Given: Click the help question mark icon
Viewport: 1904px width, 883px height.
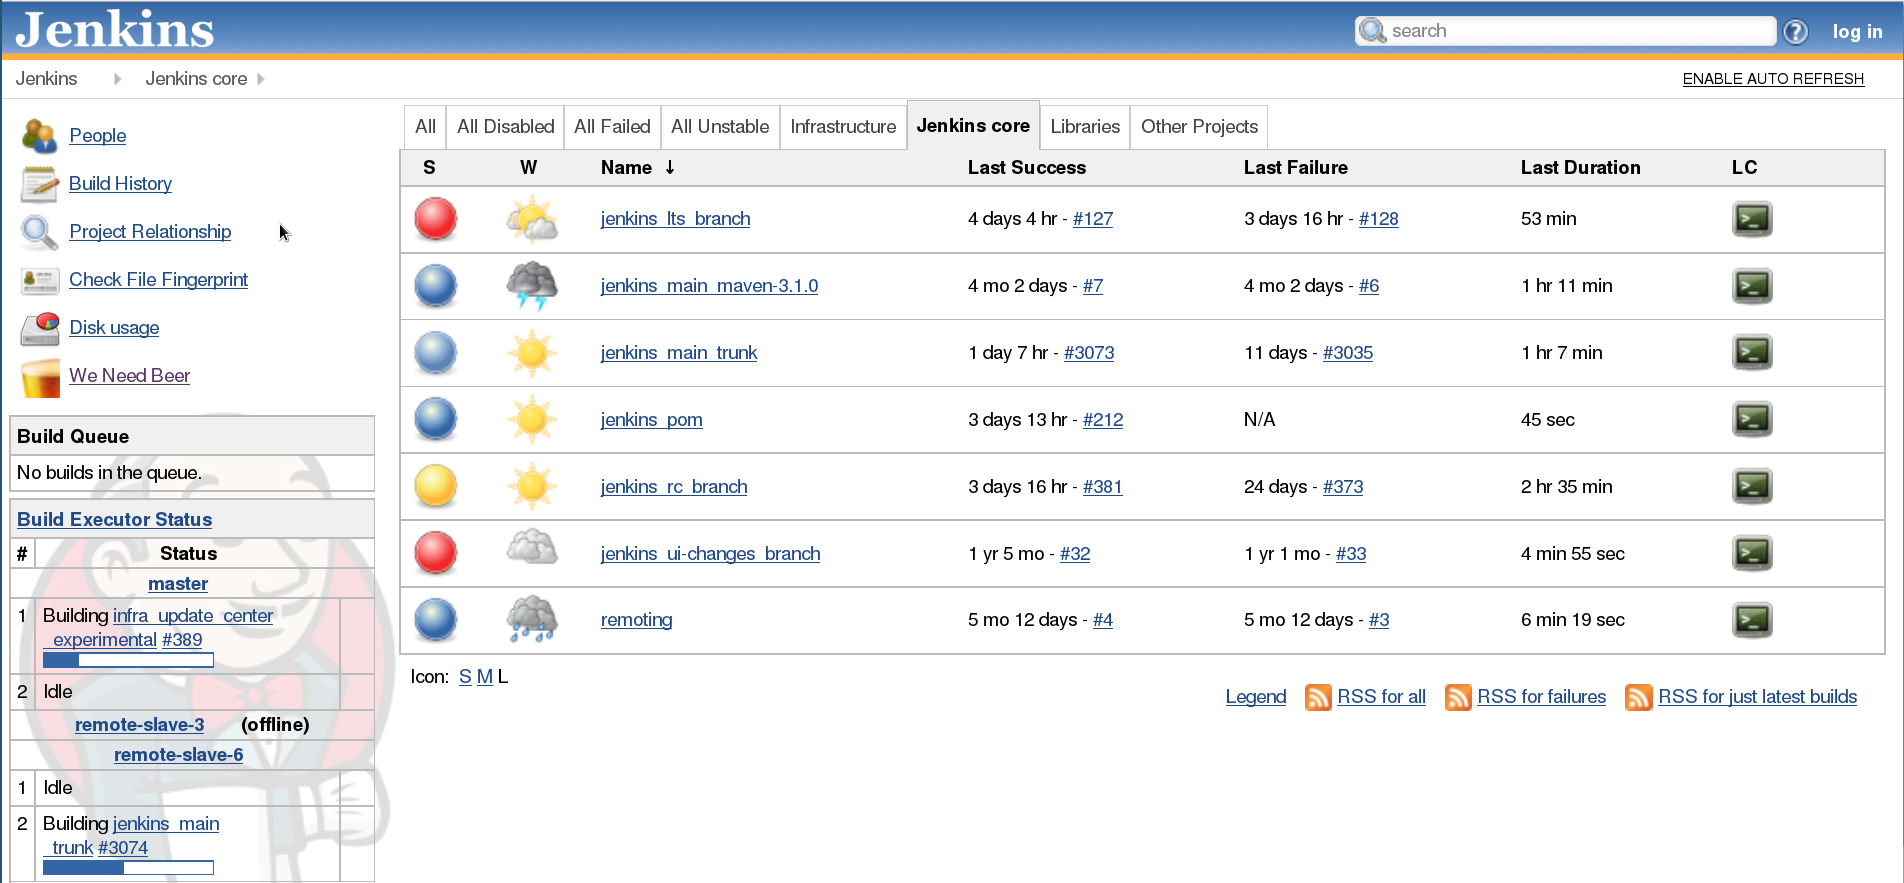Looking at the screenshot, I should pyautogui.click(x=1795, y=32).
